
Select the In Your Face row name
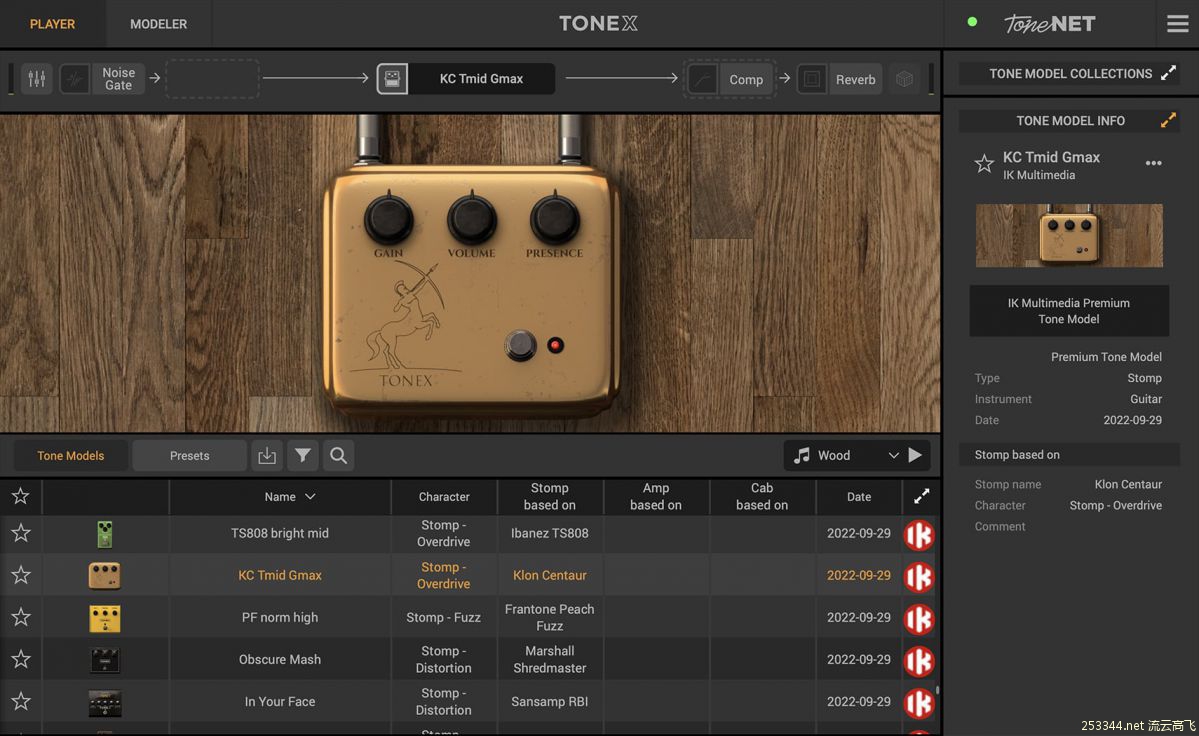pyautogui.click(x=280, y=702)
